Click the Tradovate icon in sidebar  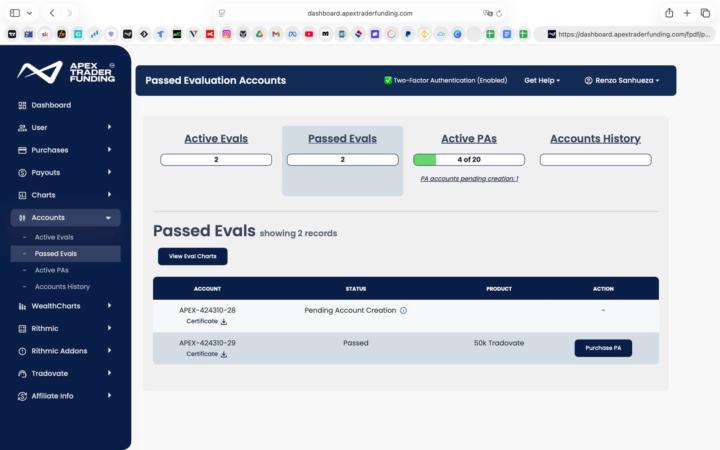pos(22,374)
